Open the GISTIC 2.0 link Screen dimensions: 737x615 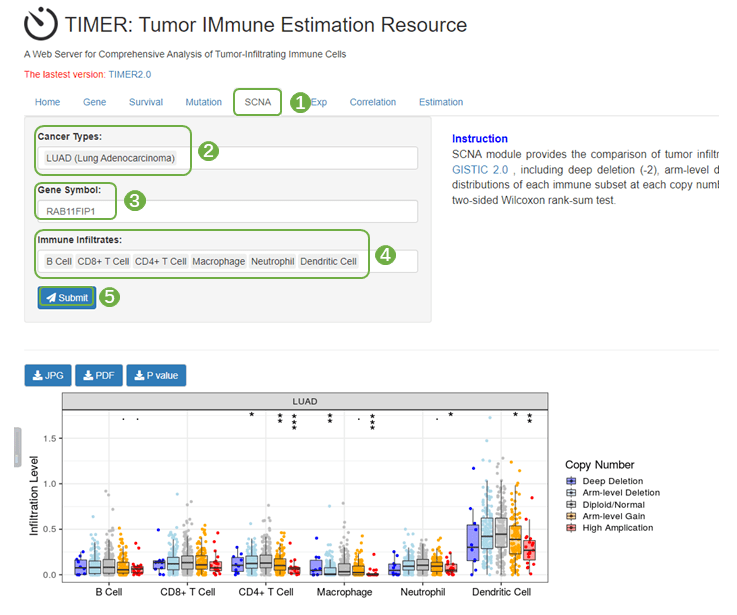pos(480,171)
